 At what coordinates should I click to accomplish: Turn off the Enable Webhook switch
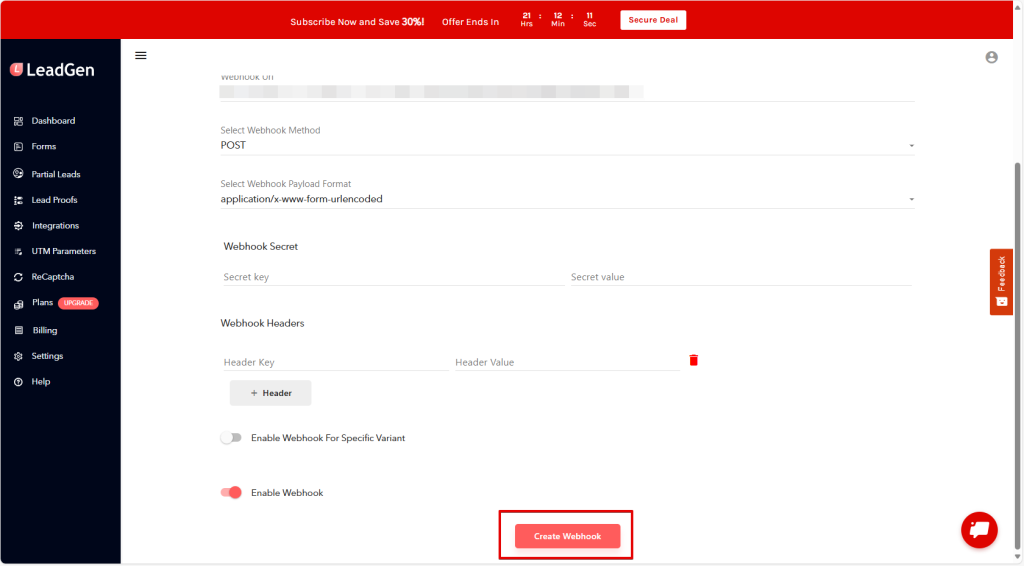click(x=231, y=492)
